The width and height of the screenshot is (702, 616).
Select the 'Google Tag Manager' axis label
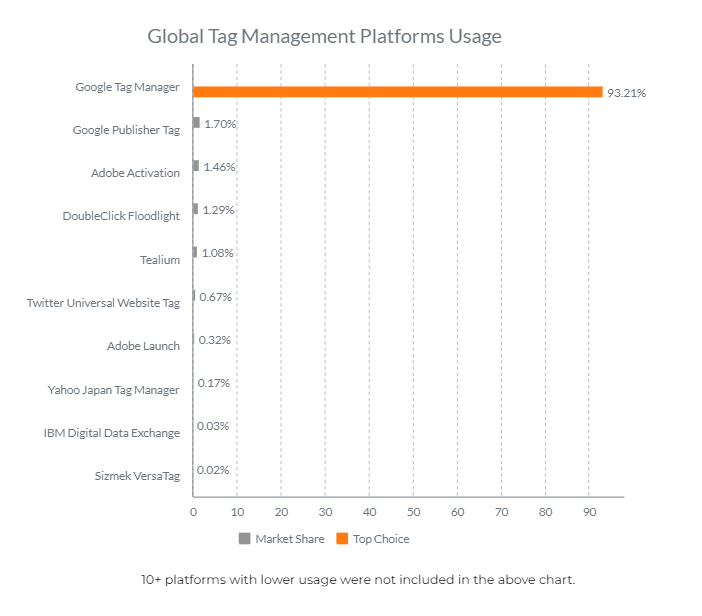(127, 87)
